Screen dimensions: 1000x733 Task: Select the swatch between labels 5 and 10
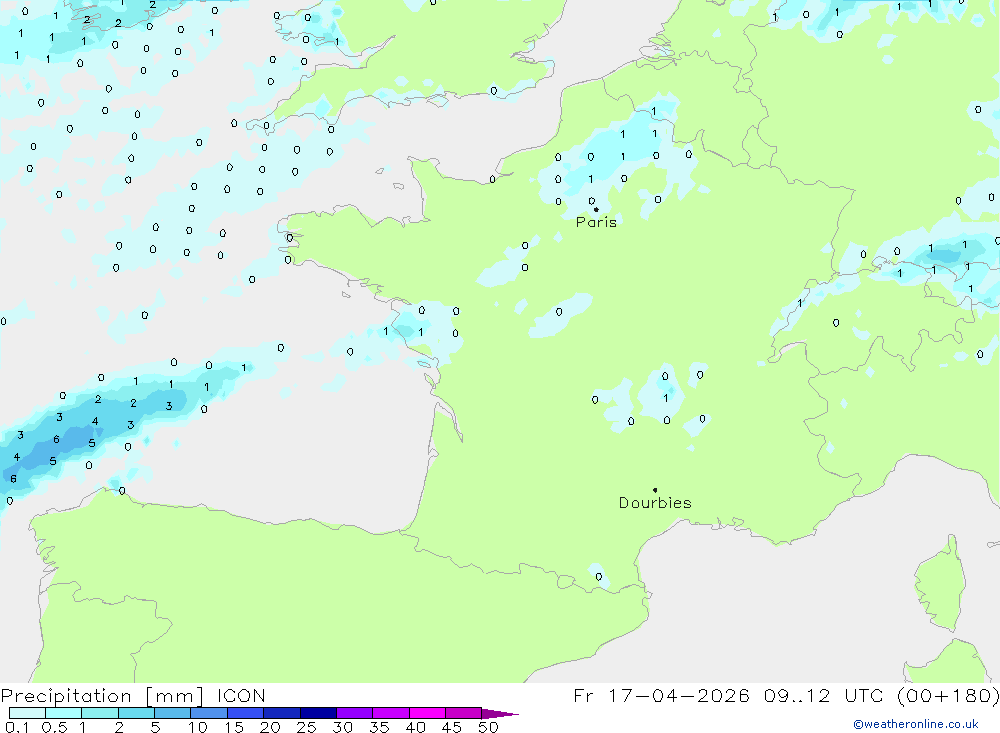pos(172,713)
